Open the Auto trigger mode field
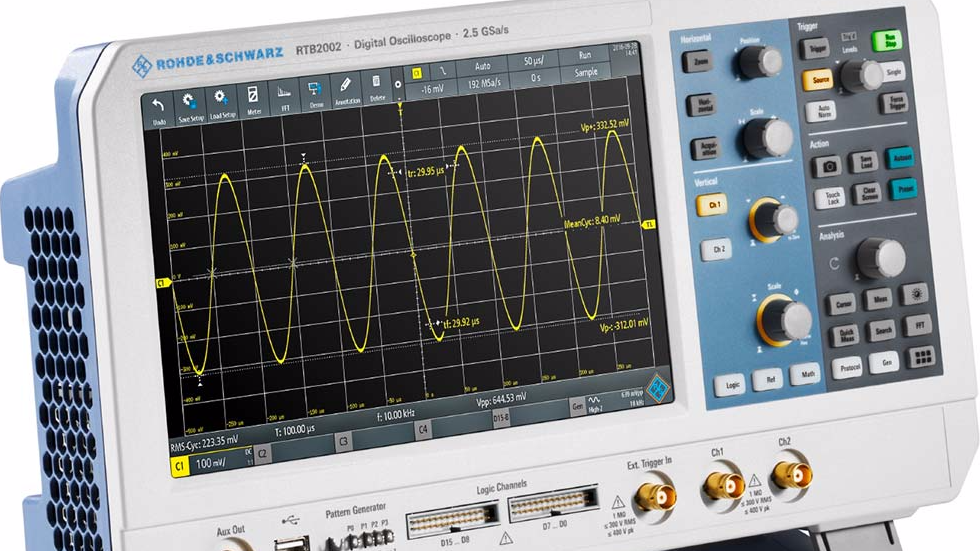Image resolution: width=980 pixels, height=551 pixels. click(x=482, y=67)
